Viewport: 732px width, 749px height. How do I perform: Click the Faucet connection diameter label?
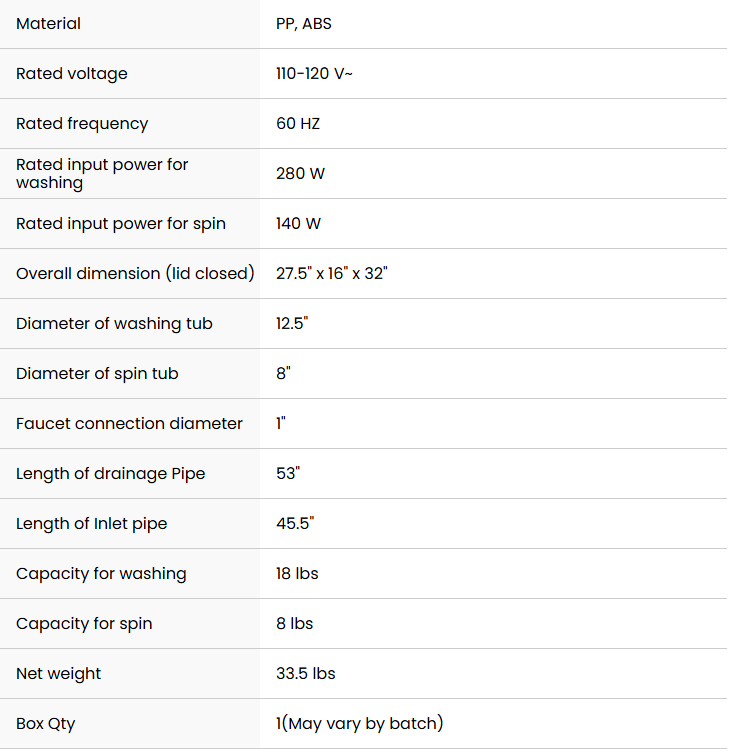click(x=129, y=423)
